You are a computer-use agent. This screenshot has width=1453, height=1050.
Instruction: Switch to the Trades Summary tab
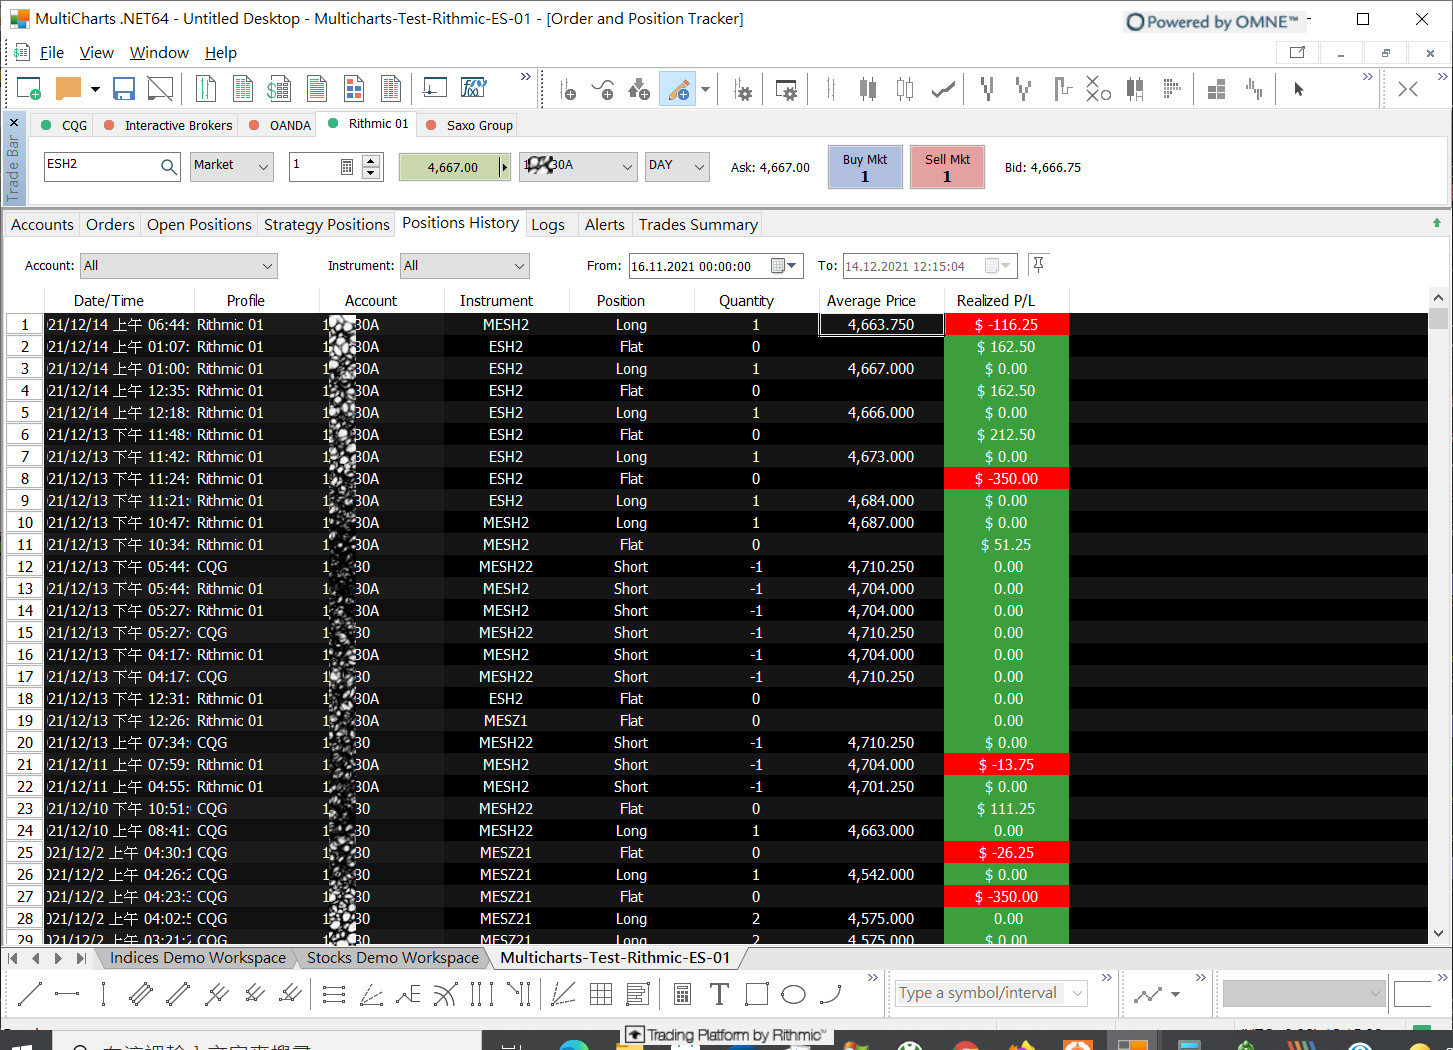point(698,225)
